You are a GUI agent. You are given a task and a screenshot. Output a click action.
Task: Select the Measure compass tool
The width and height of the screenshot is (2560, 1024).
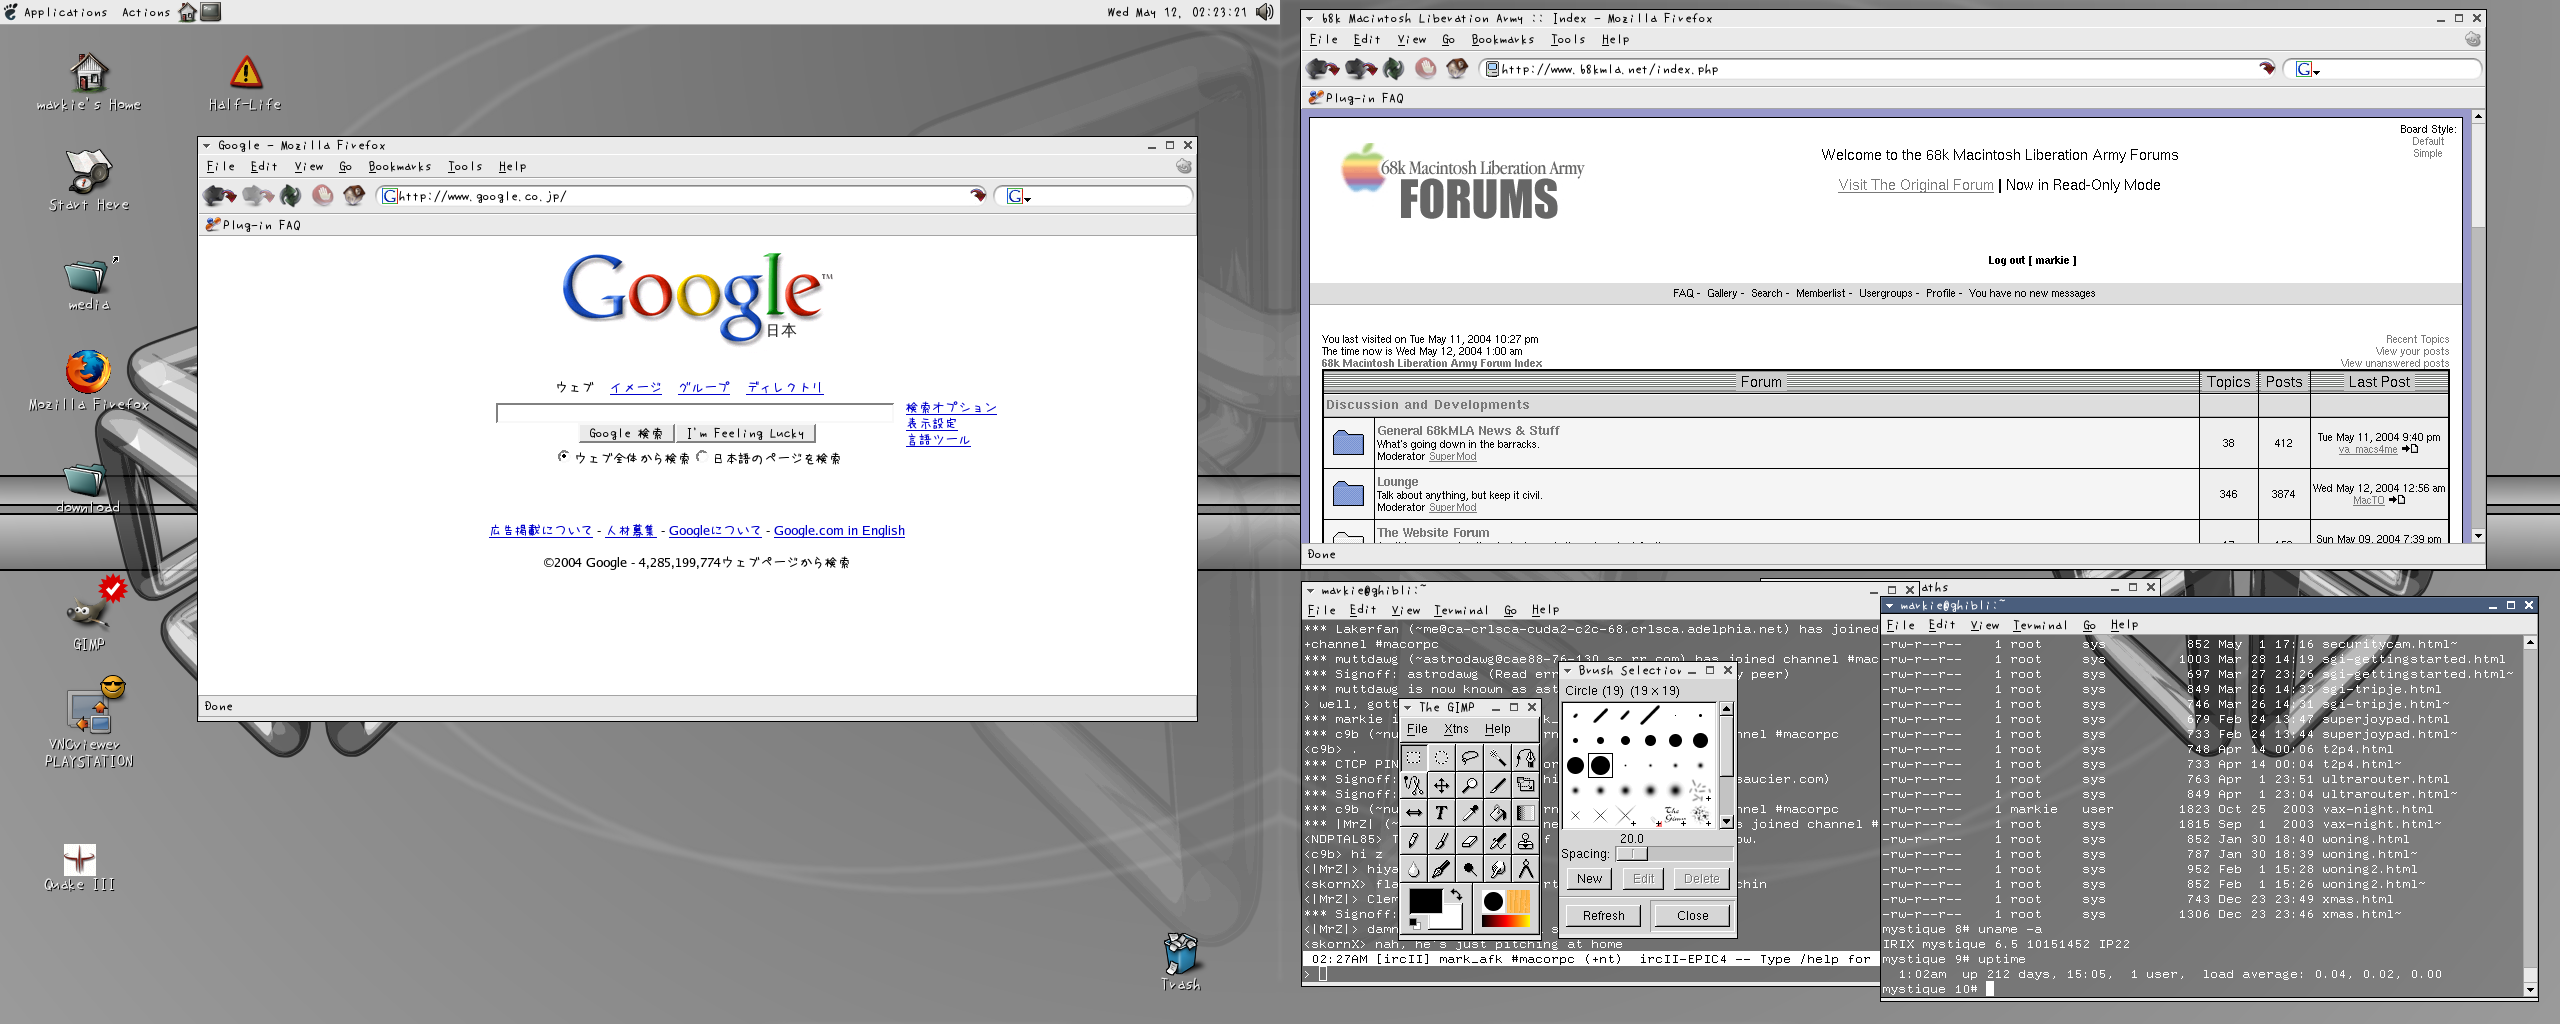coord(1525,869)
